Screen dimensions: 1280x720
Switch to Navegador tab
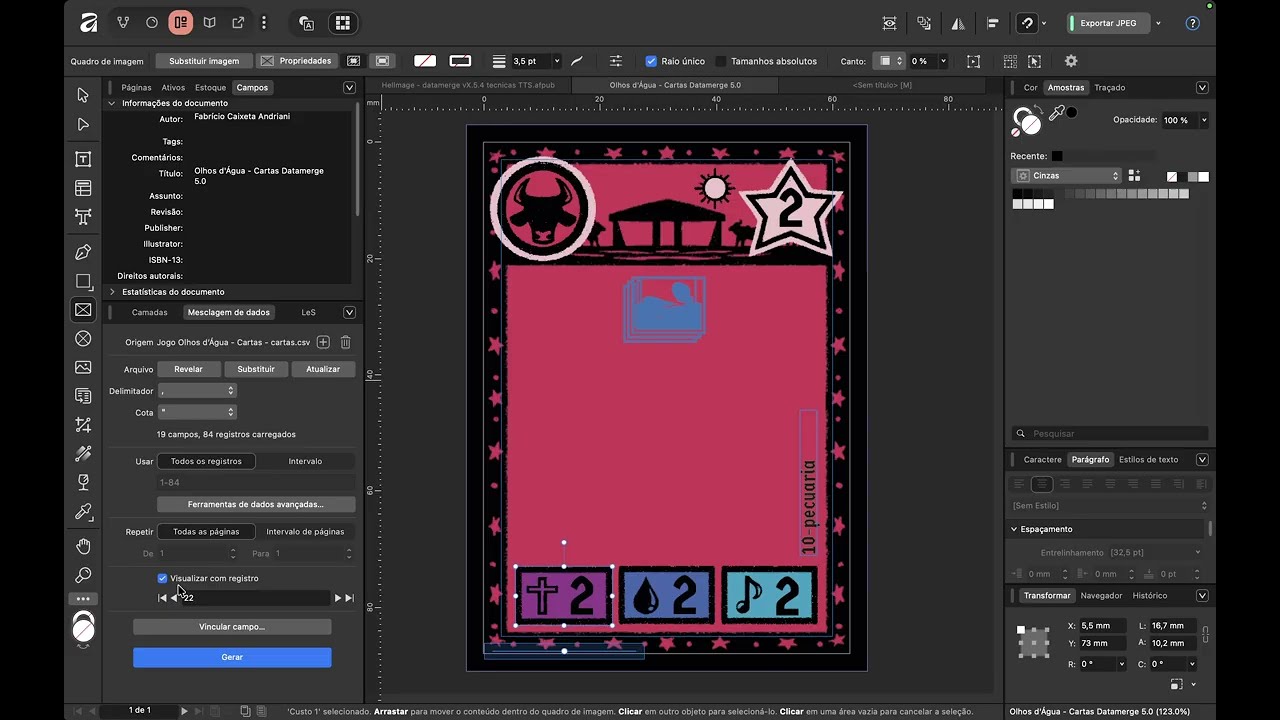click(x=1101, y=595)
